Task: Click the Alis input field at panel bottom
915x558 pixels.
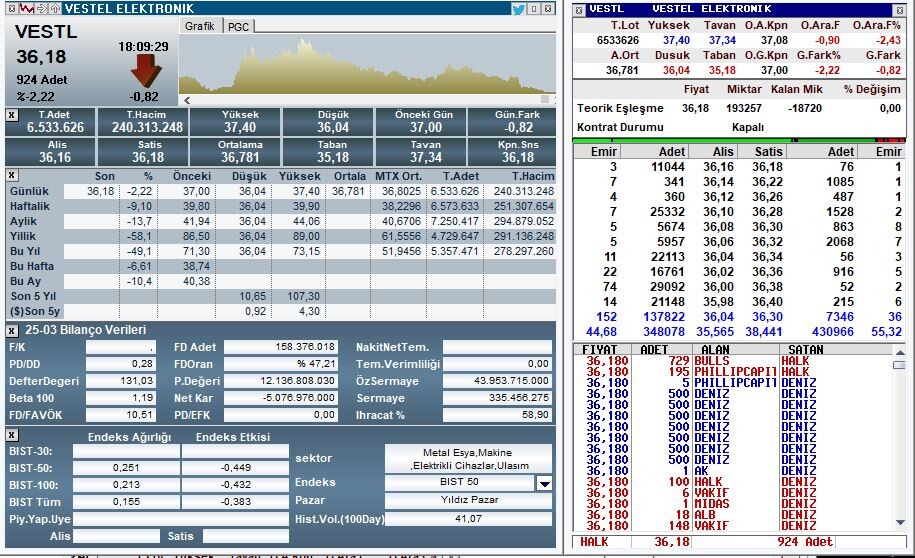Action: tap(116, 536)
